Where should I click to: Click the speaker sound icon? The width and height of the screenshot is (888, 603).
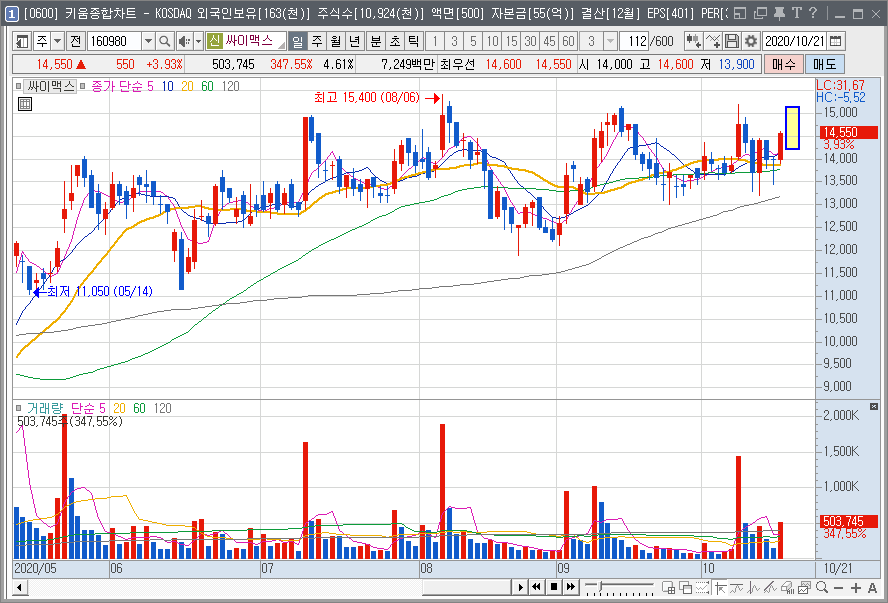click(x=184, y=41)
